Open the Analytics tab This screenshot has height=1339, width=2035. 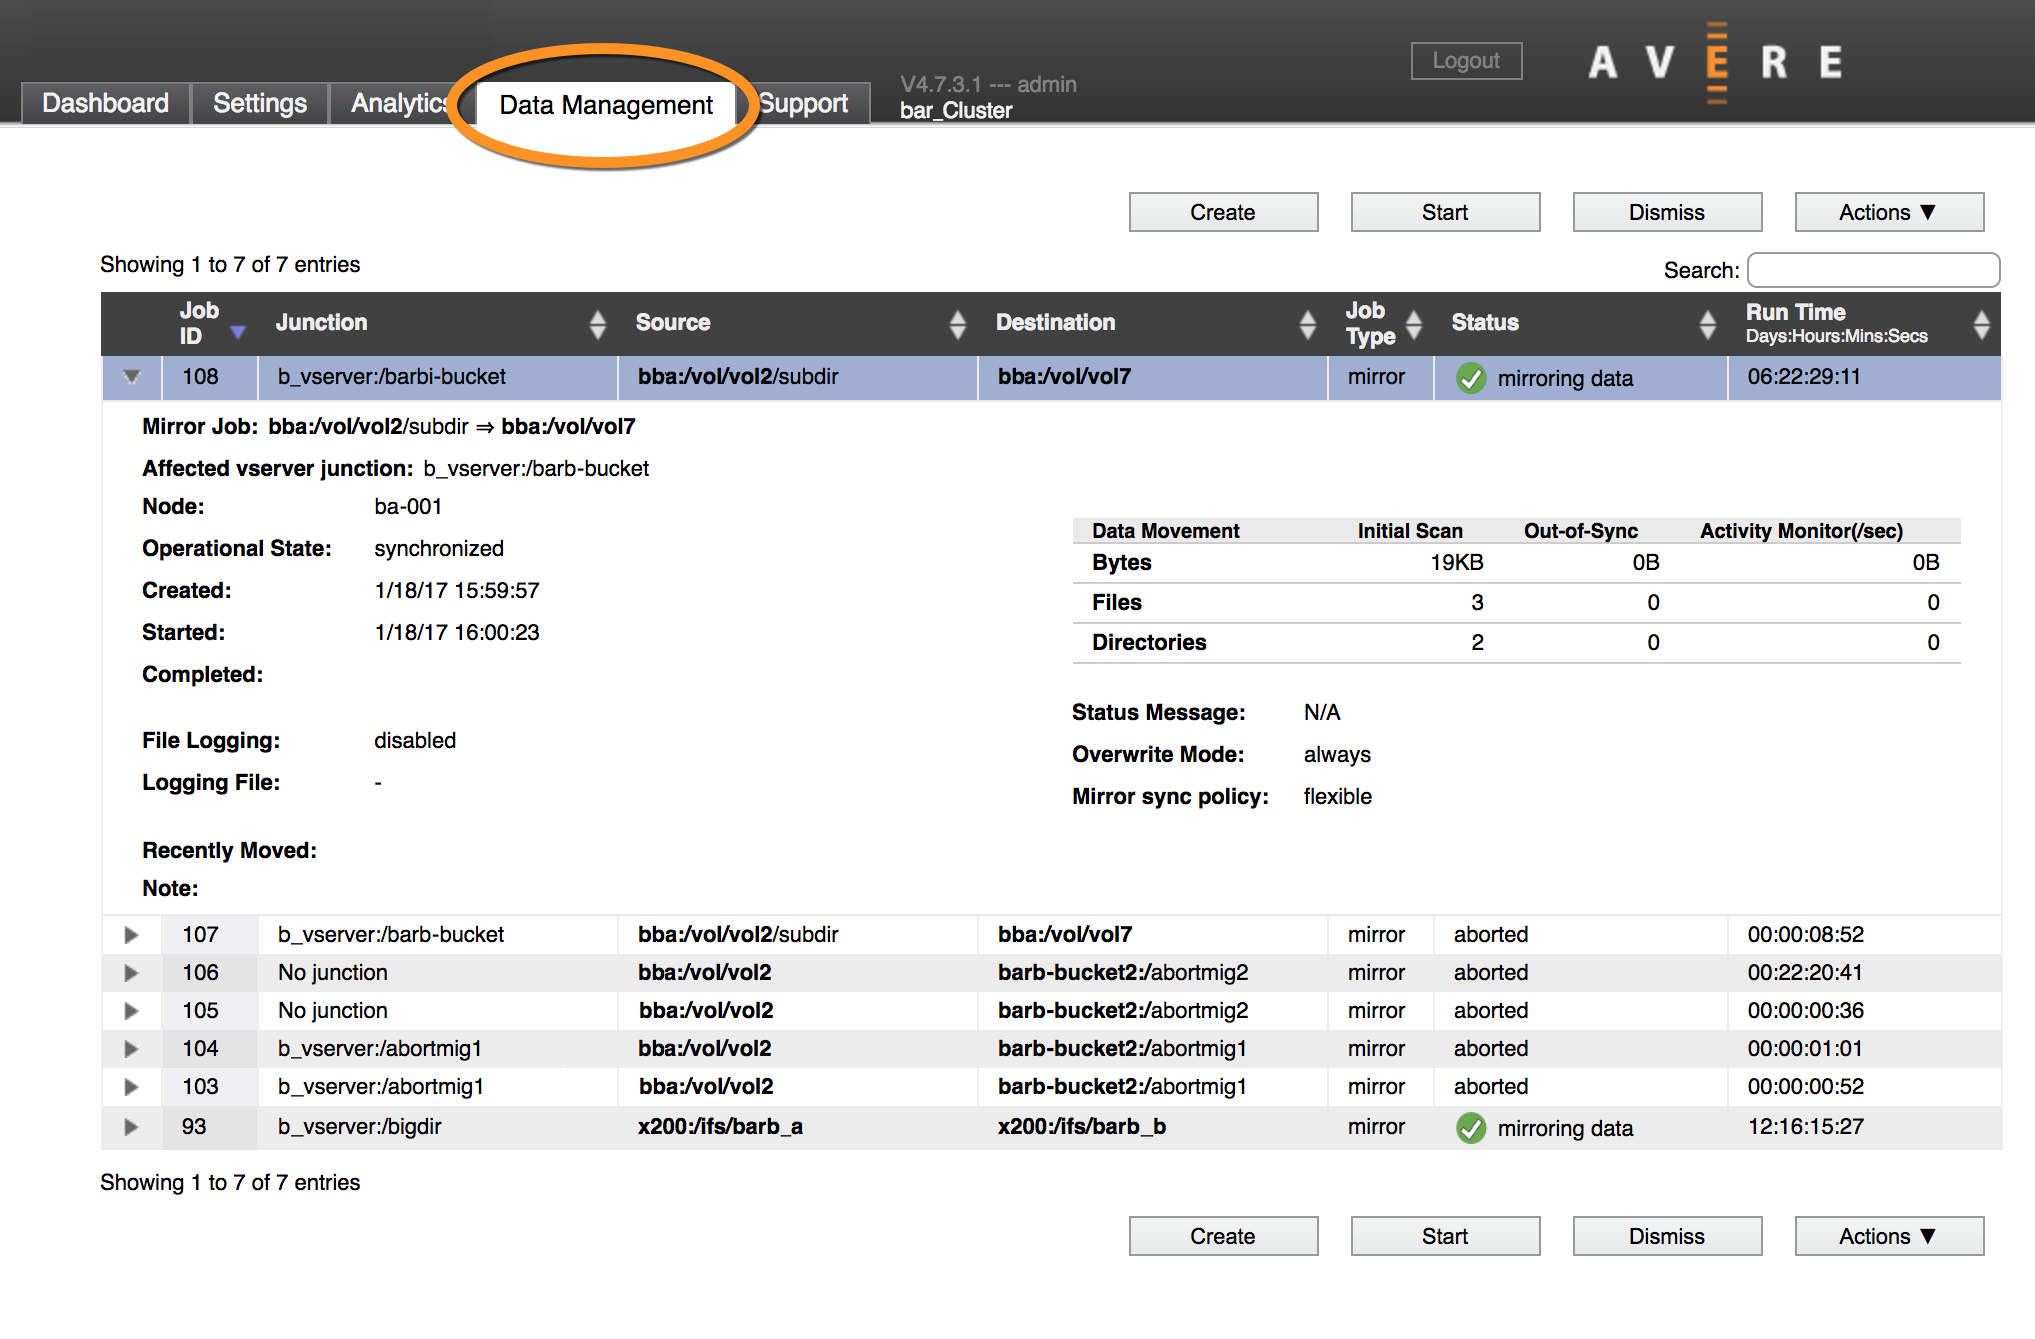398,103
